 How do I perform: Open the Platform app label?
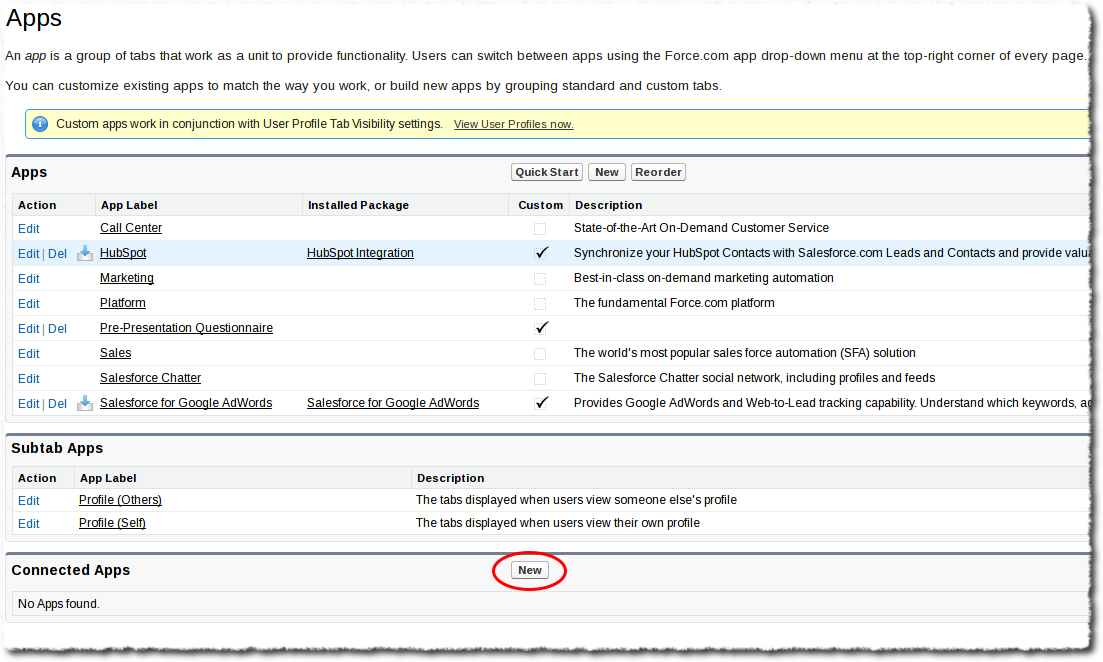pos(123,303)
